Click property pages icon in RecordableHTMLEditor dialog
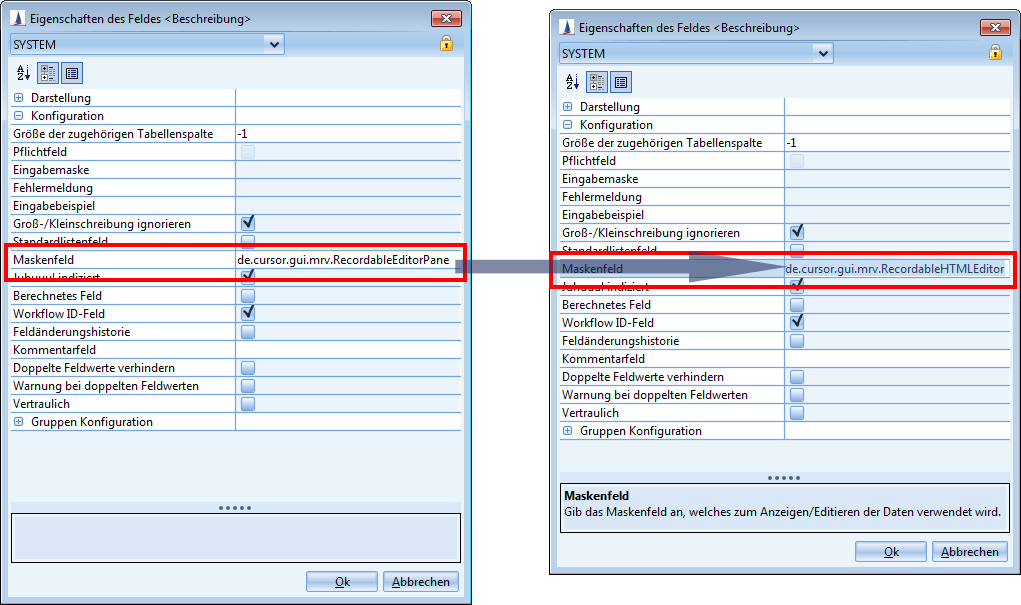The width and height of the screenshot is (1021, 605). tap(620, 82)
